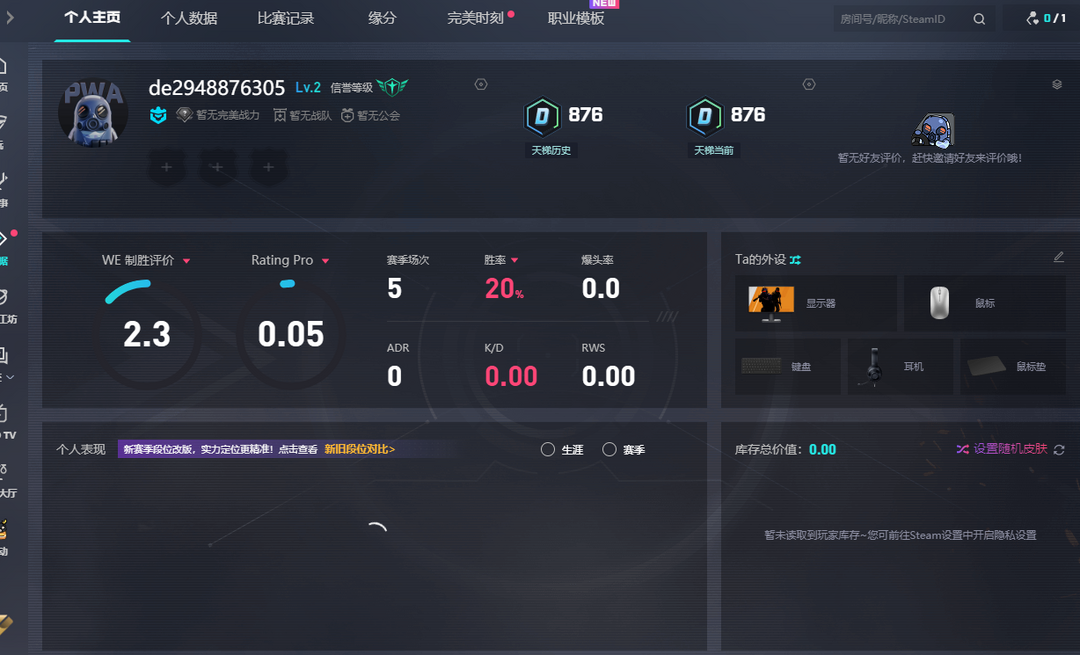Click the room number/SteamID search field
The width and height of the screenshot is (1080, 655).
coord(900,19)
